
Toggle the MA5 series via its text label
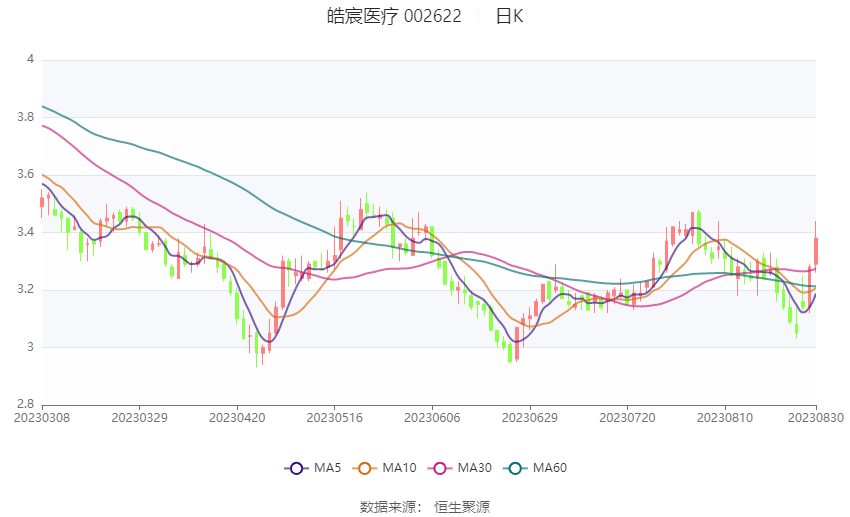327,468
